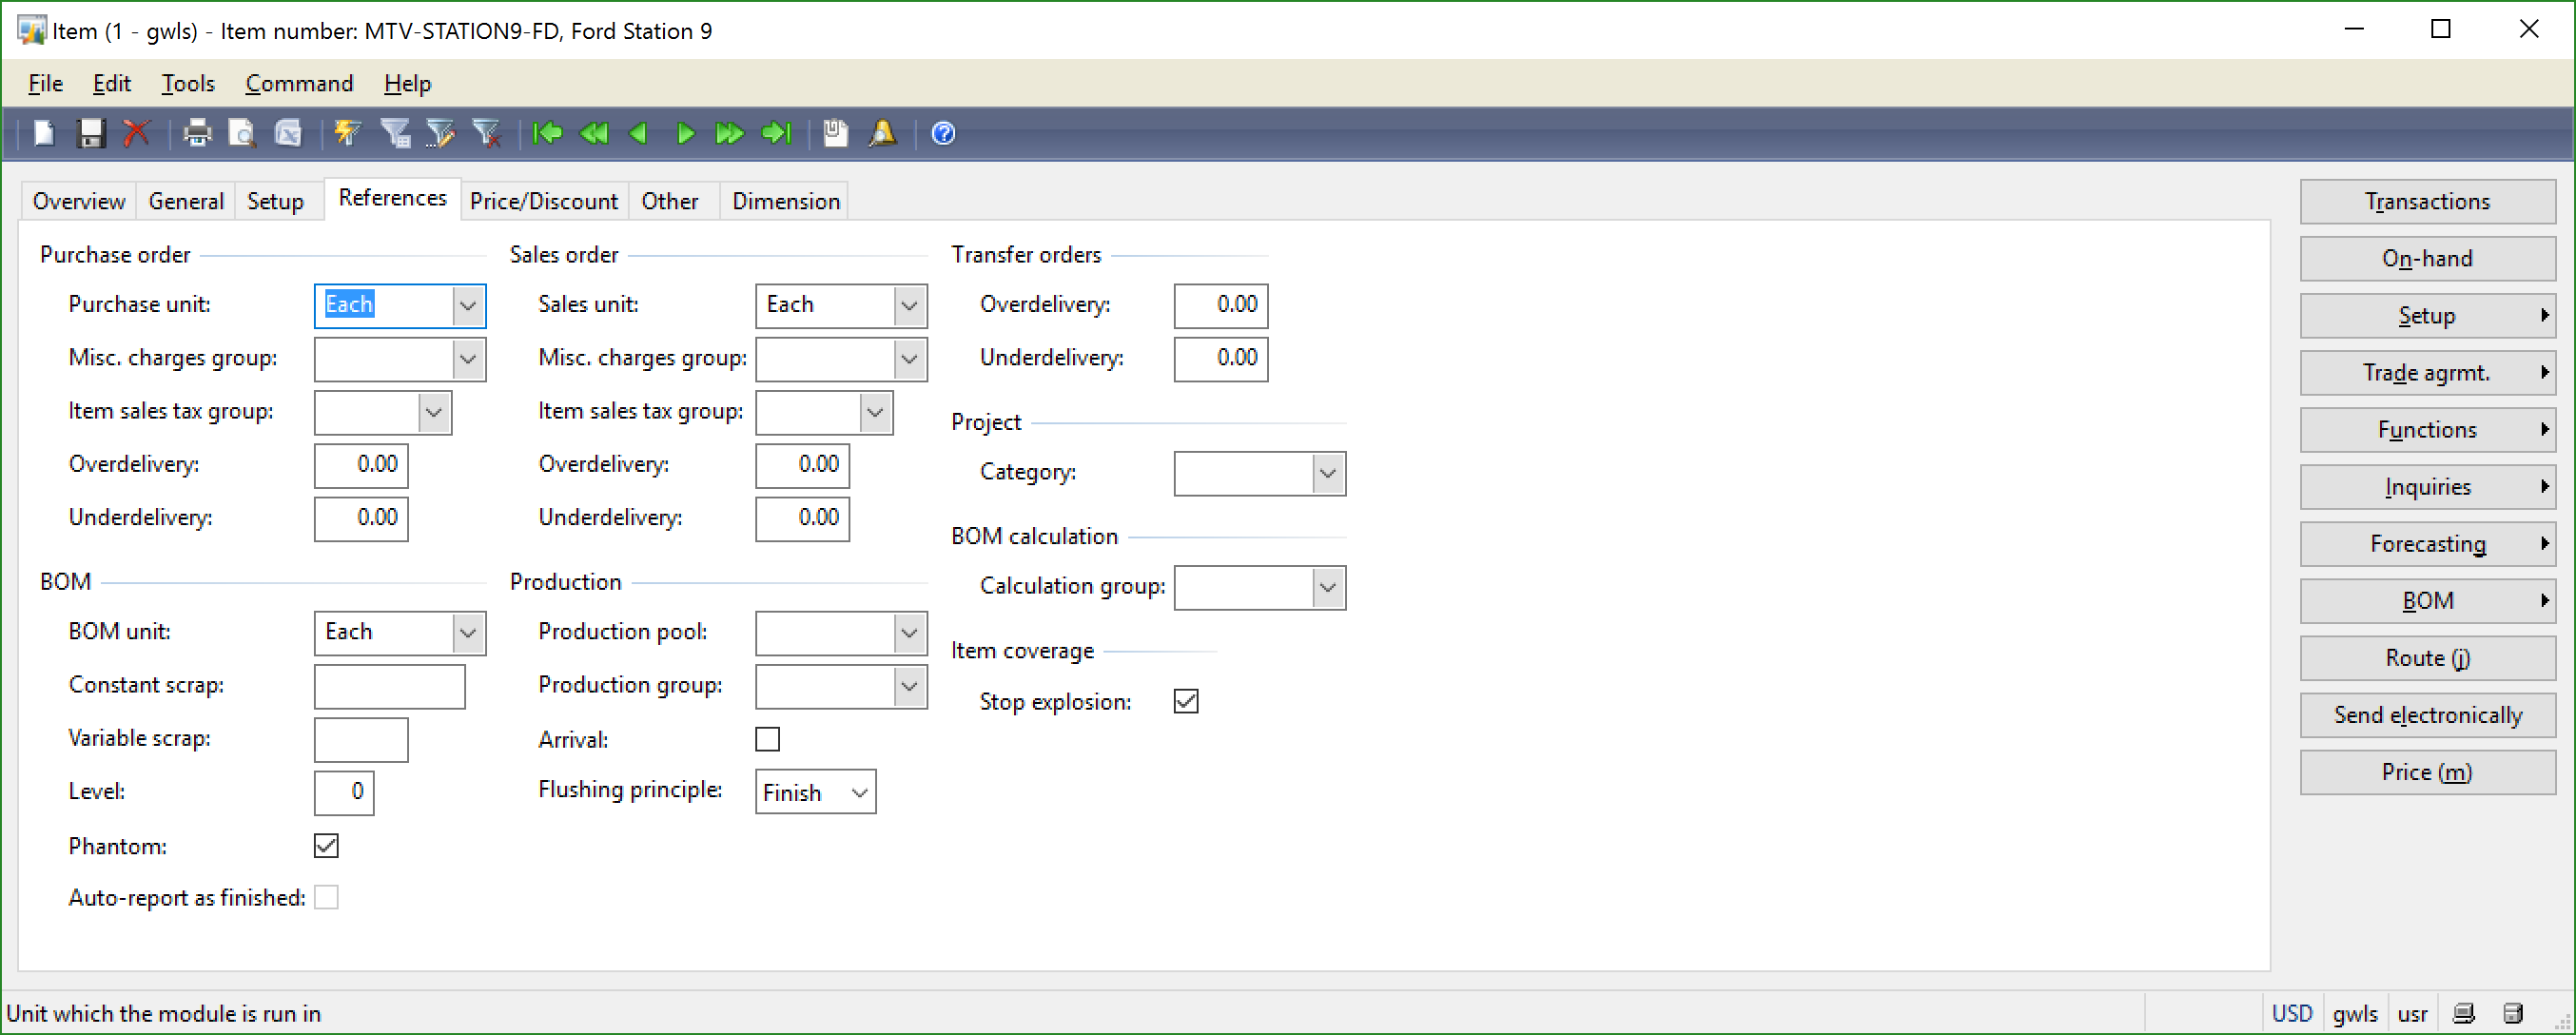Delete record with the red X icon
This screenshot has width=2576, height=1035.
click(x=137, y=133)
